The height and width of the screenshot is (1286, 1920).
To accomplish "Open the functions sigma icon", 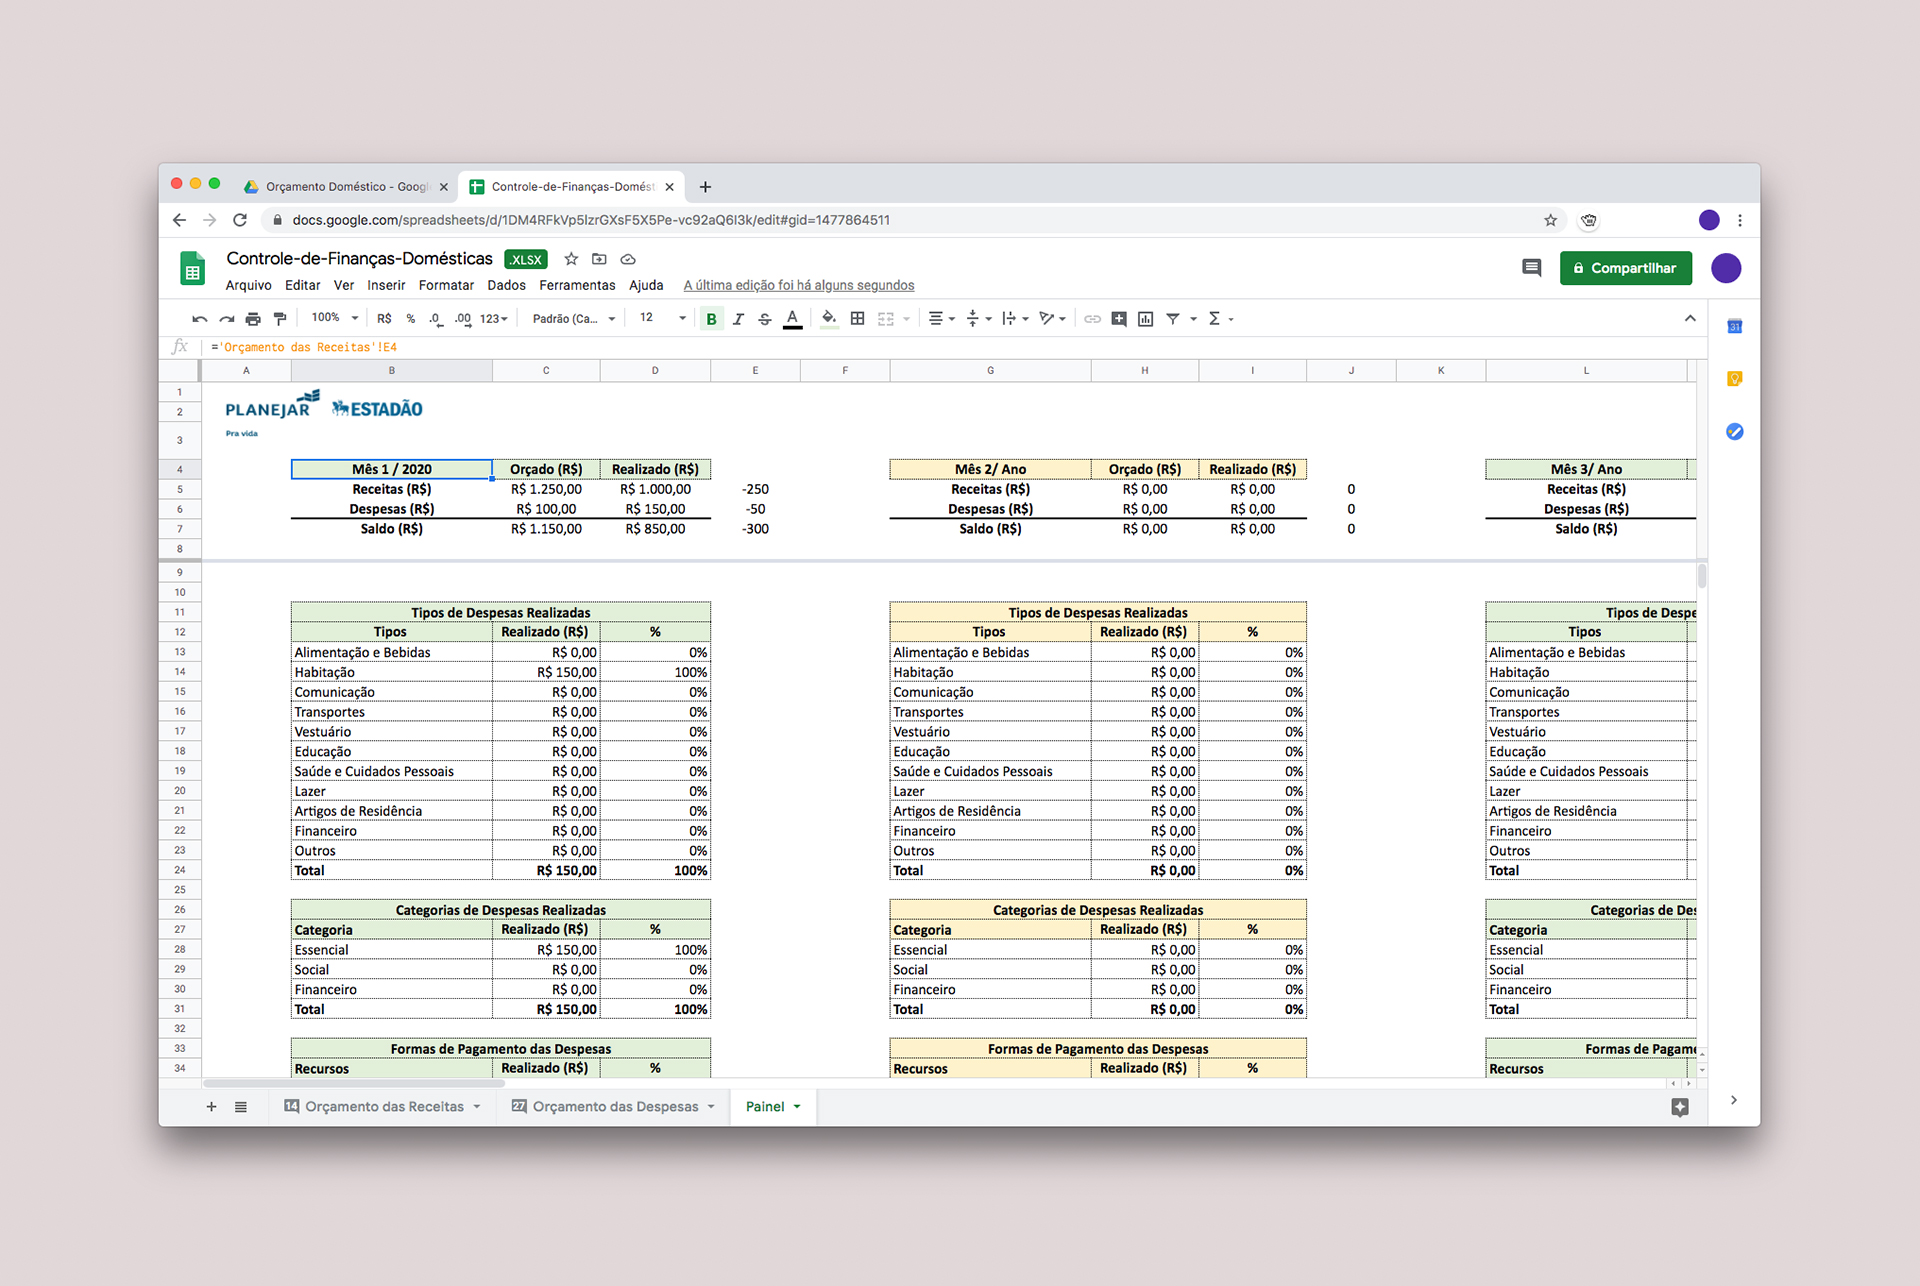I will pyautogui.click(x=1215, y=319).
